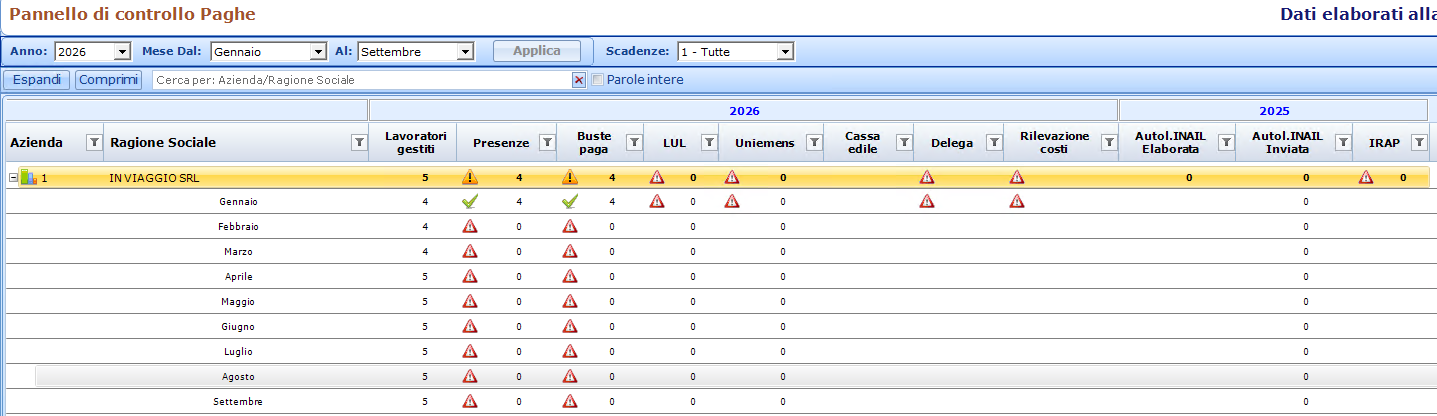Click the Lavoratori gestiti column header

(413, 143)
